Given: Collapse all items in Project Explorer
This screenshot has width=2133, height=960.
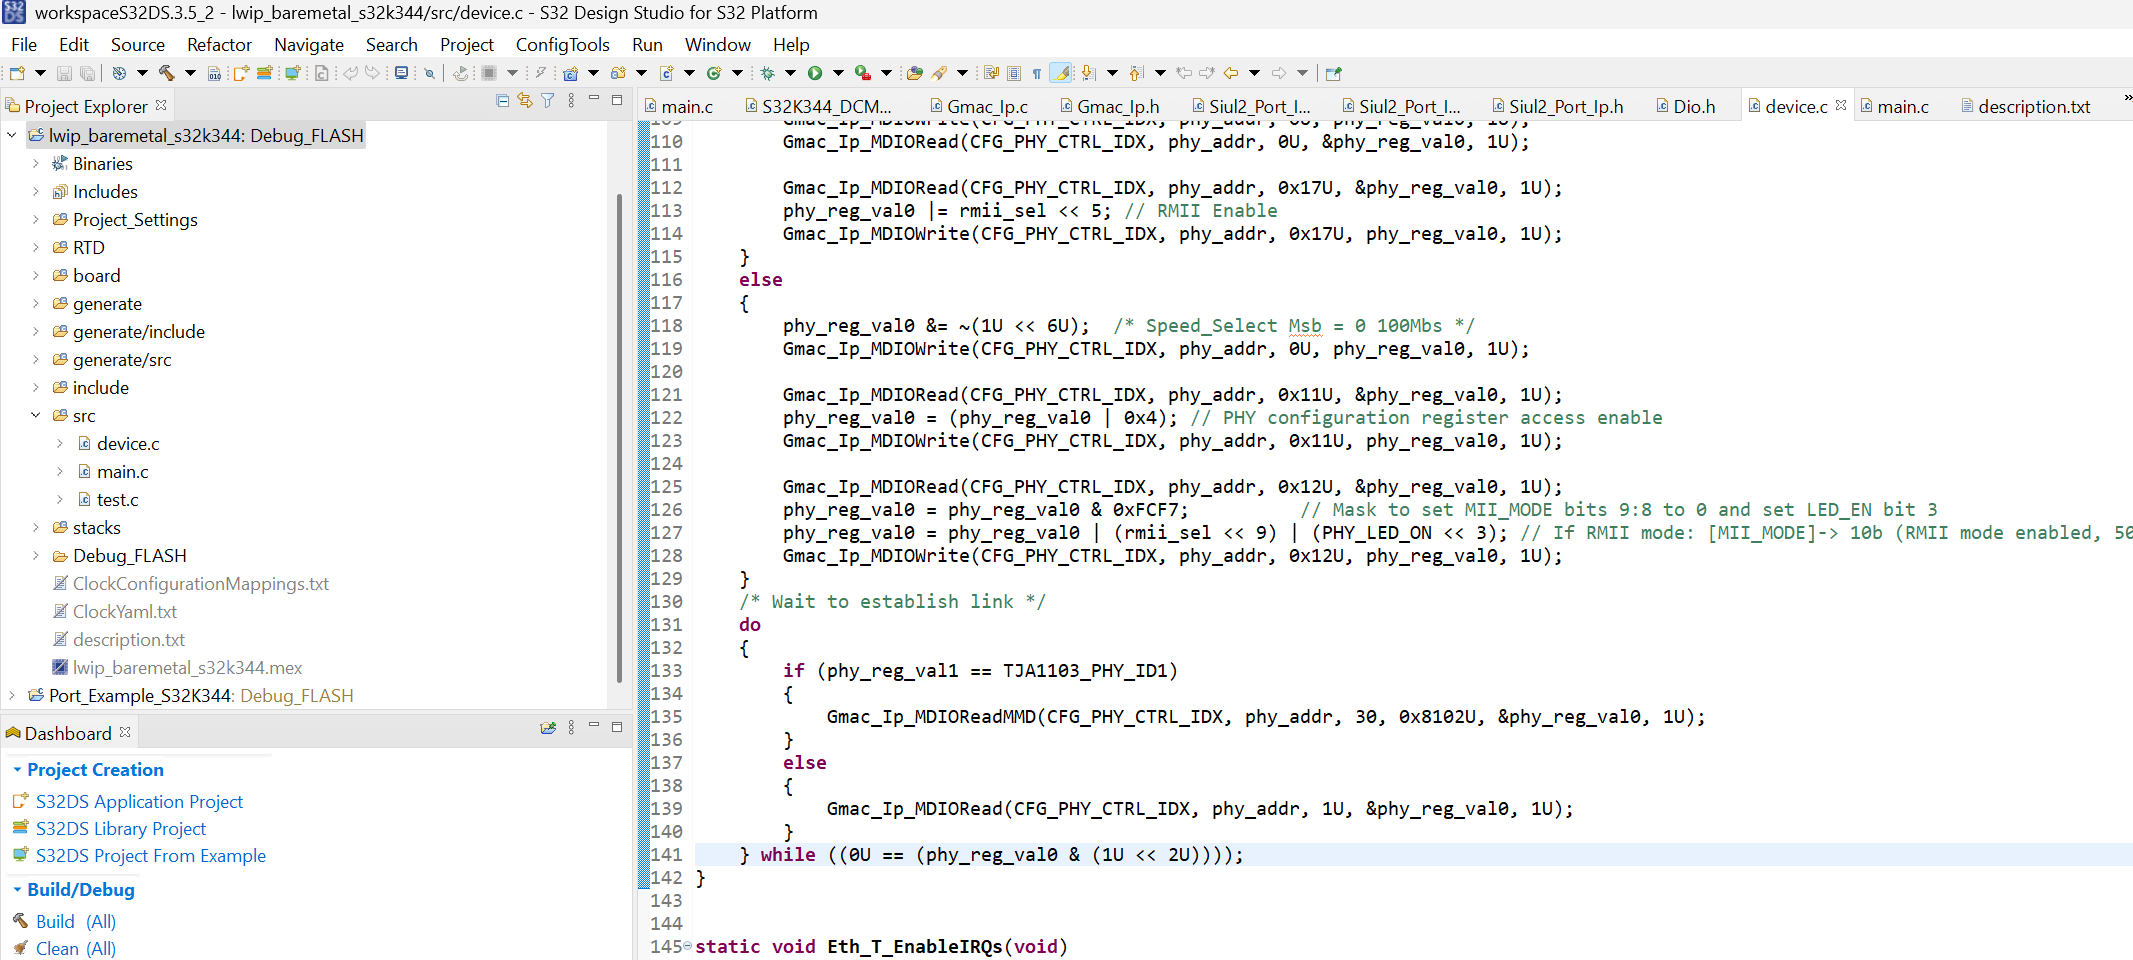Looking at the screenshot, I should tap(502, 101).
